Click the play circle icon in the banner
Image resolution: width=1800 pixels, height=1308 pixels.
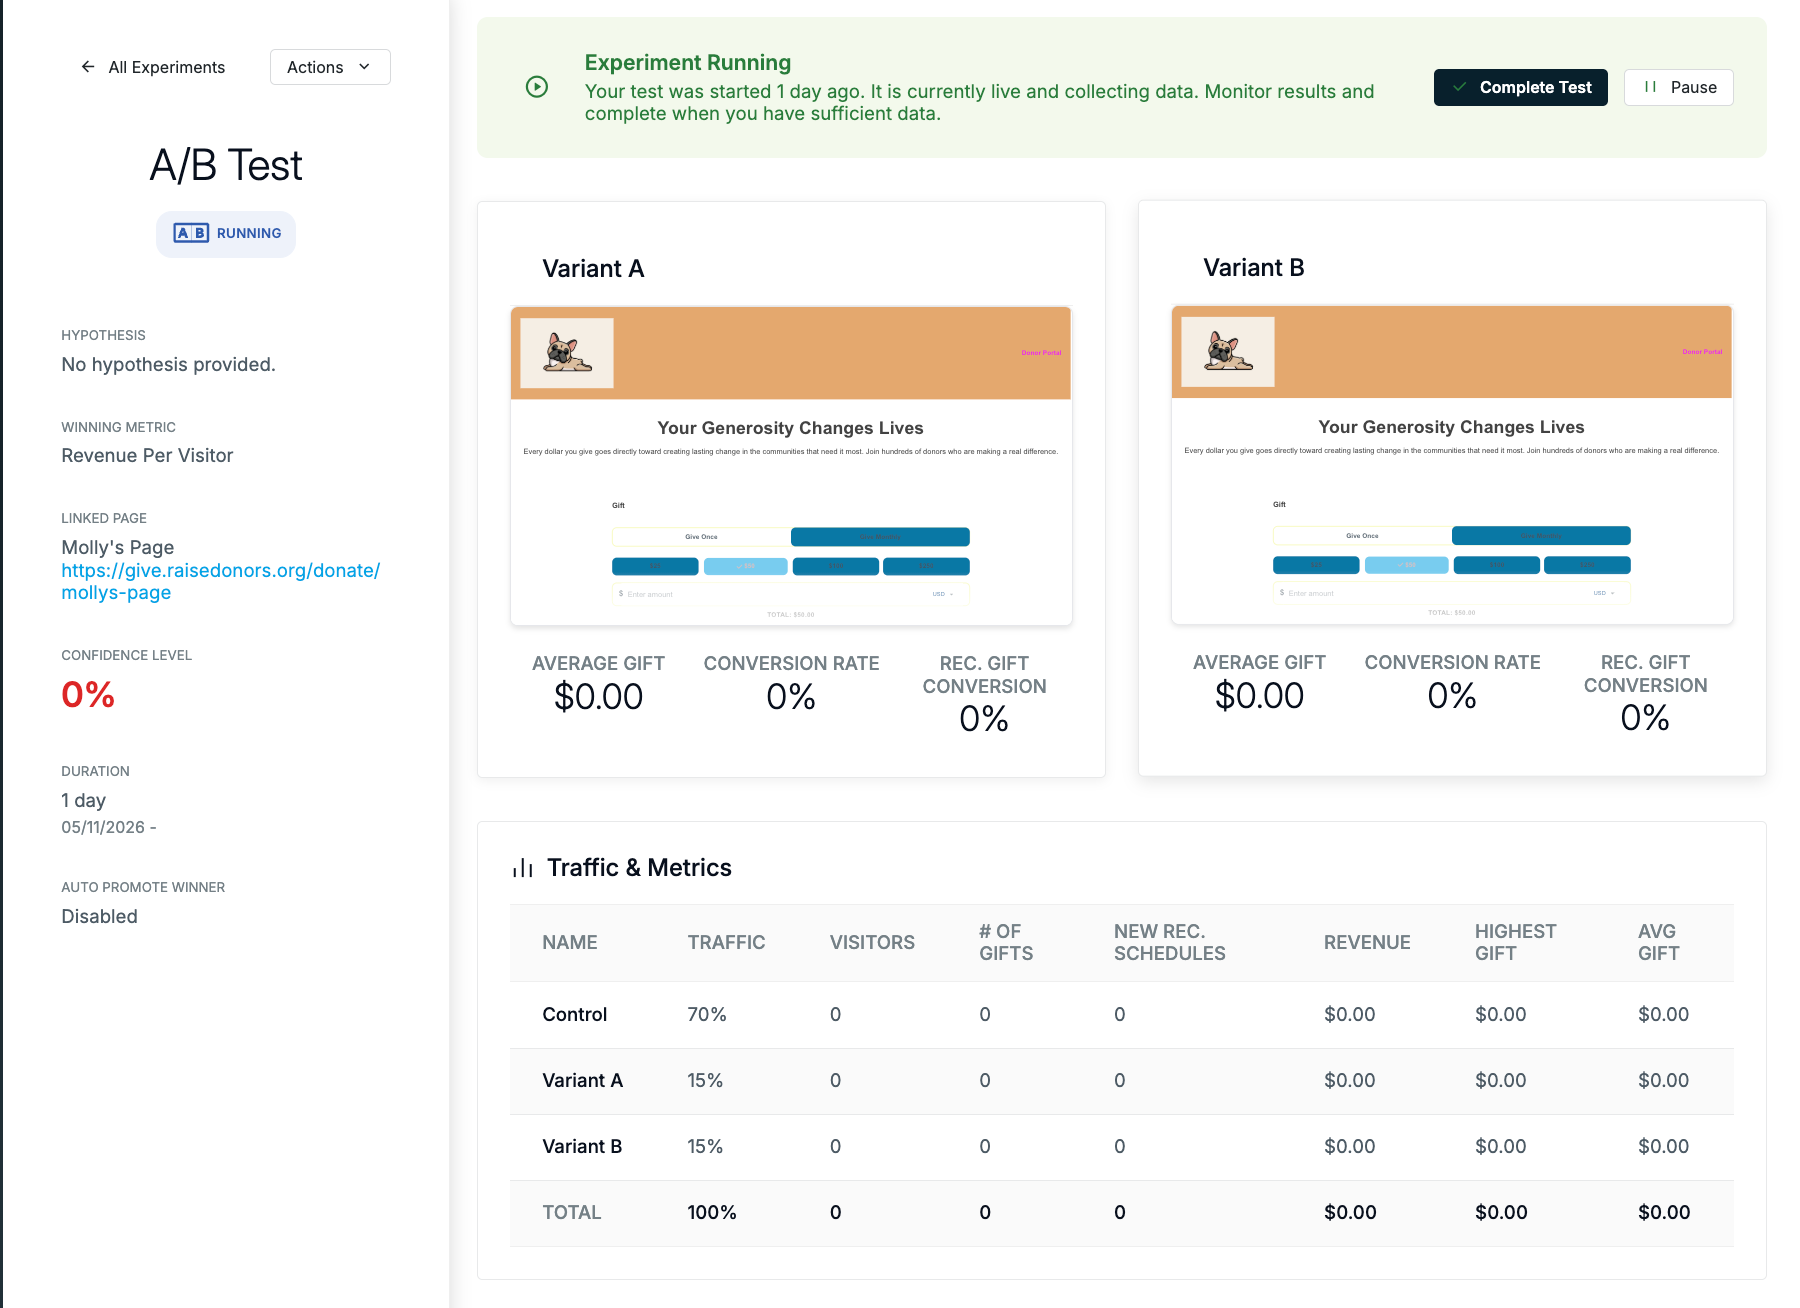[537, 87]
